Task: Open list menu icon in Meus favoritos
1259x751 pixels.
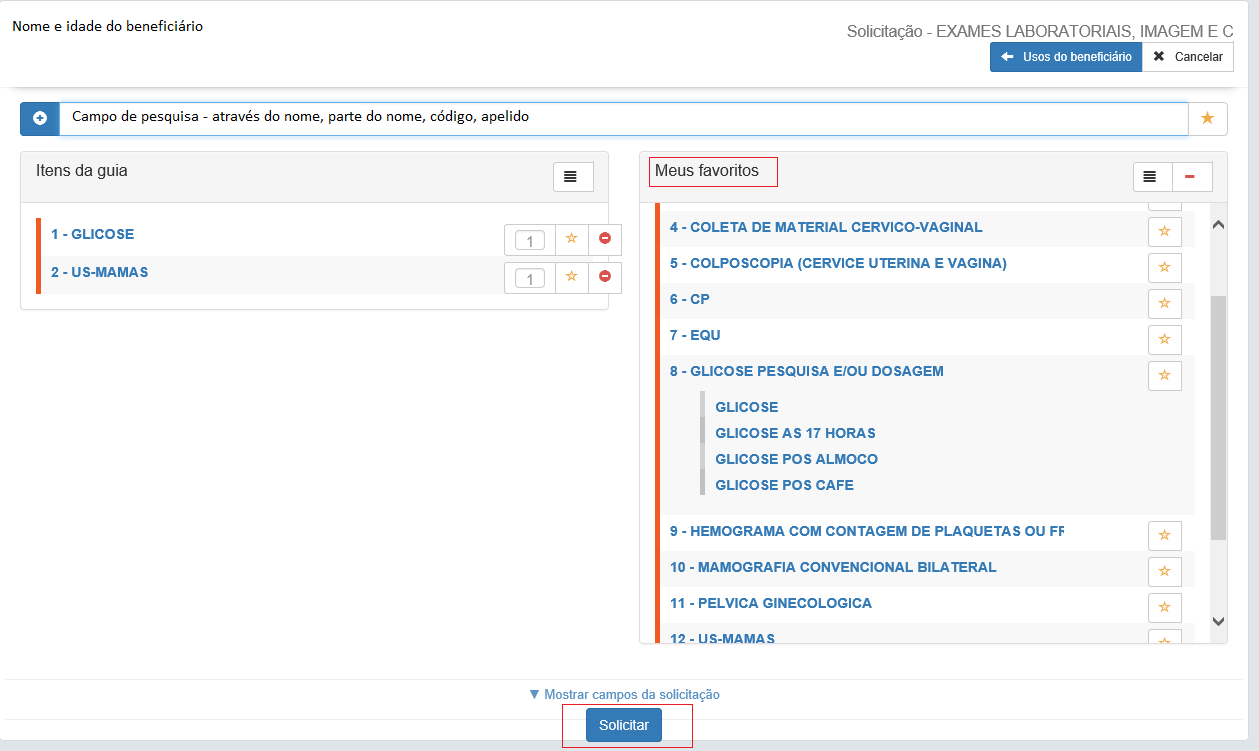Action: [x=1151, y=177]
